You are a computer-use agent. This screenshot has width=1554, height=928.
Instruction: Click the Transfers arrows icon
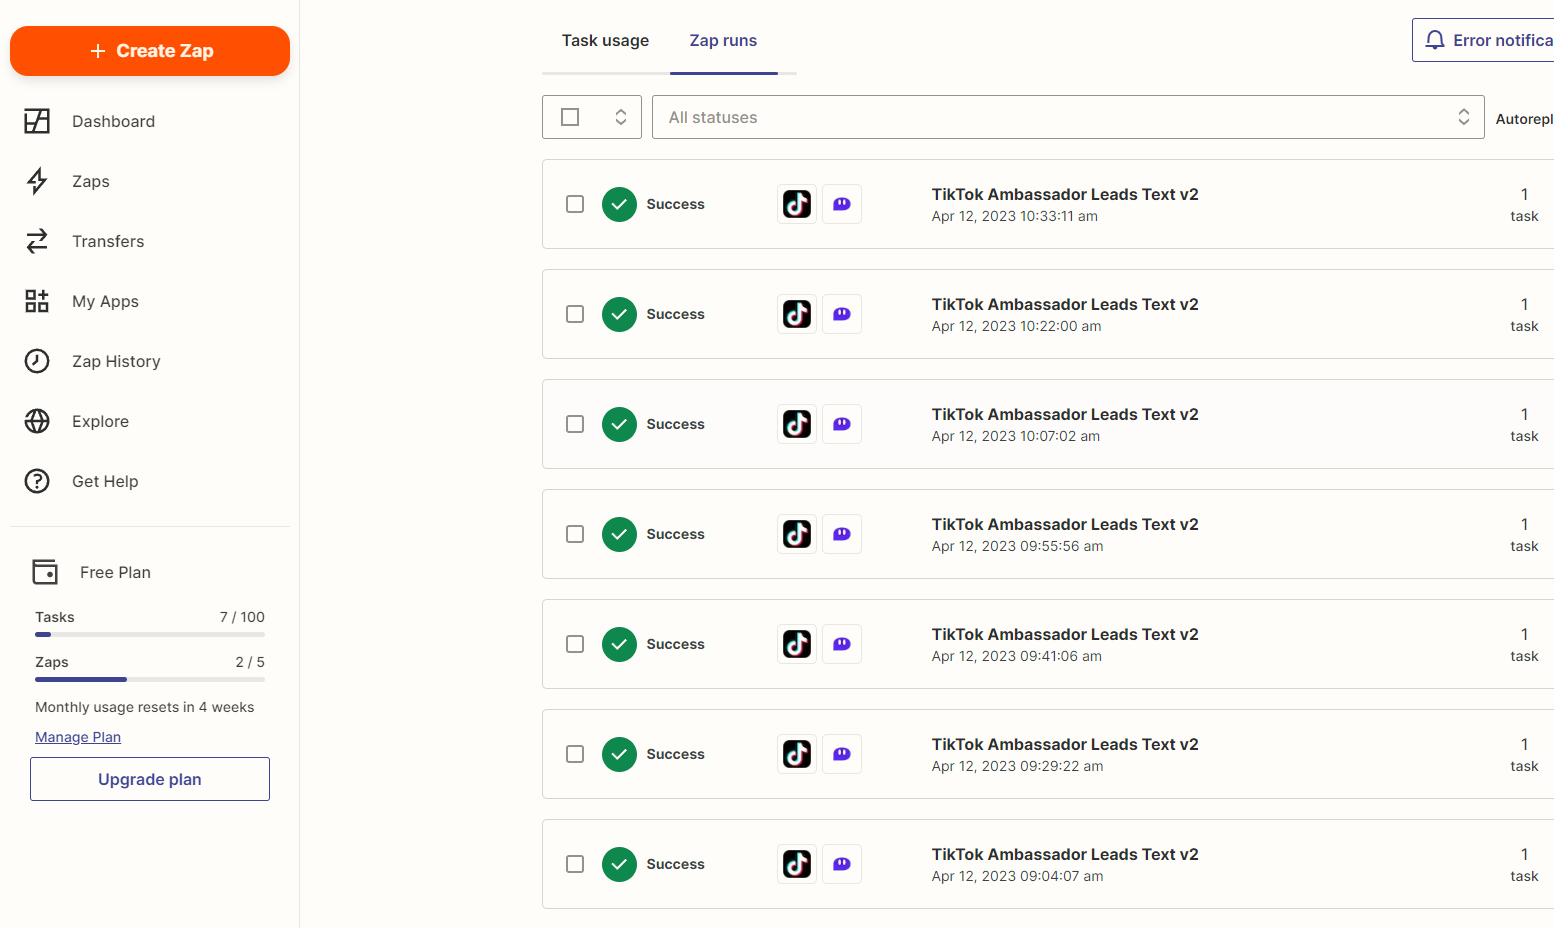pos(37,241)
